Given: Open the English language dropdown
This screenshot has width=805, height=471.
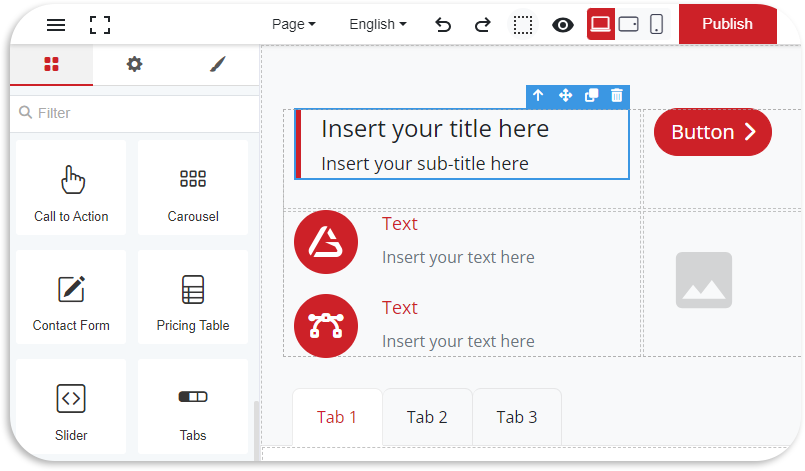Looking at the screenshot, I should point(377,24).
